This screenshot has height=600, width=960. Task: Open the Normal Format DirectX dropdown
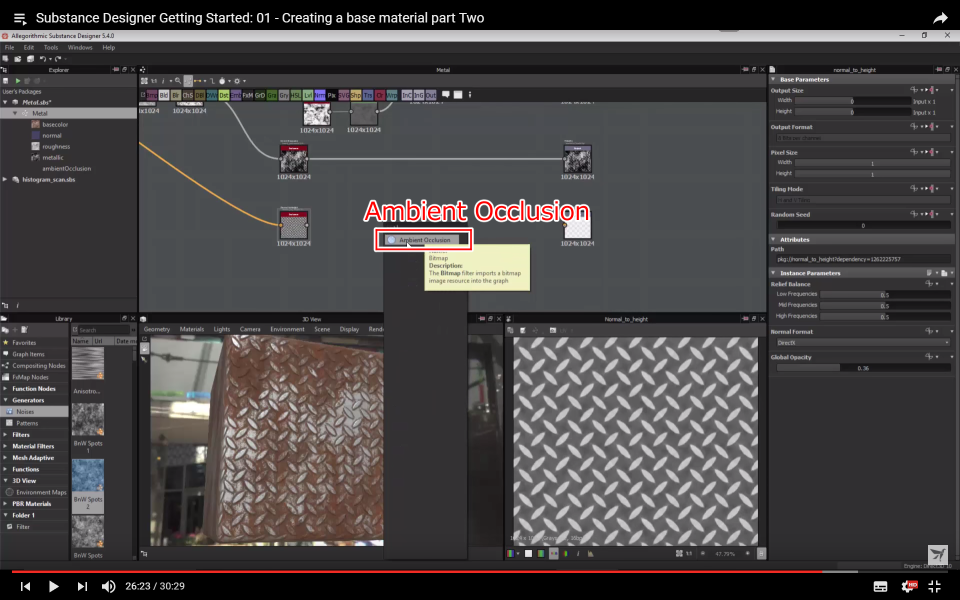pyautogui.click(x=863, y=343)
